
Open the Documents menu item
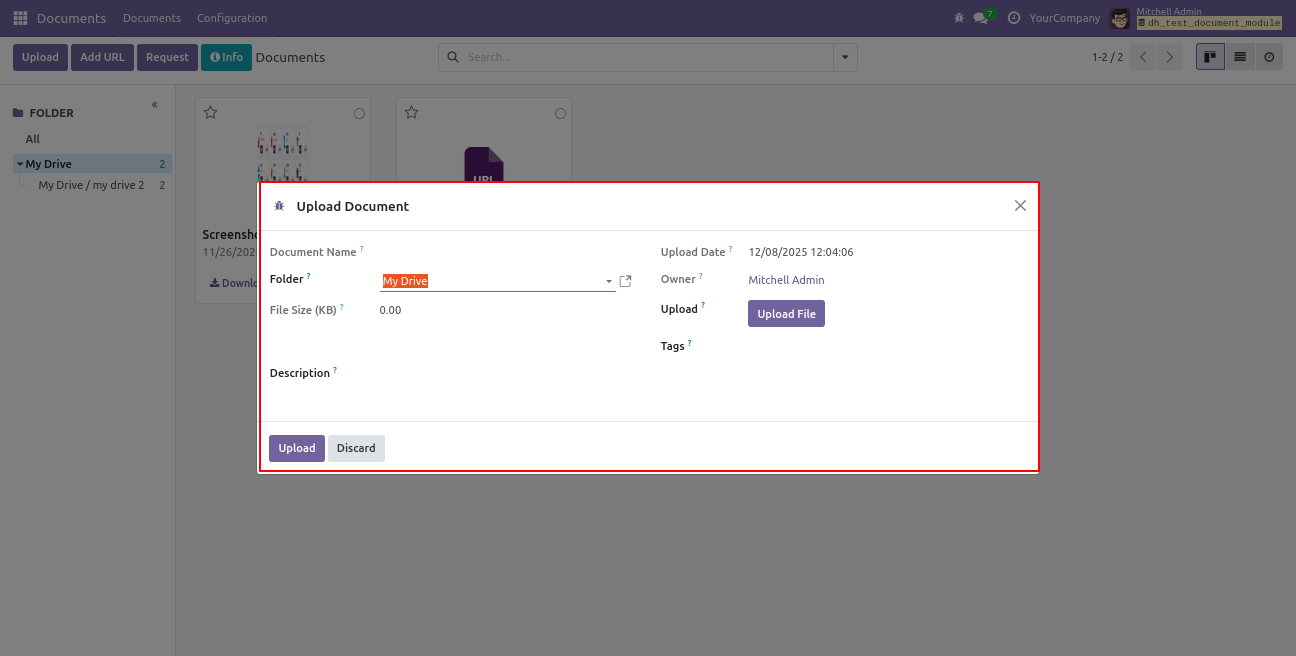pyautogui.click(x=152, y=18)
